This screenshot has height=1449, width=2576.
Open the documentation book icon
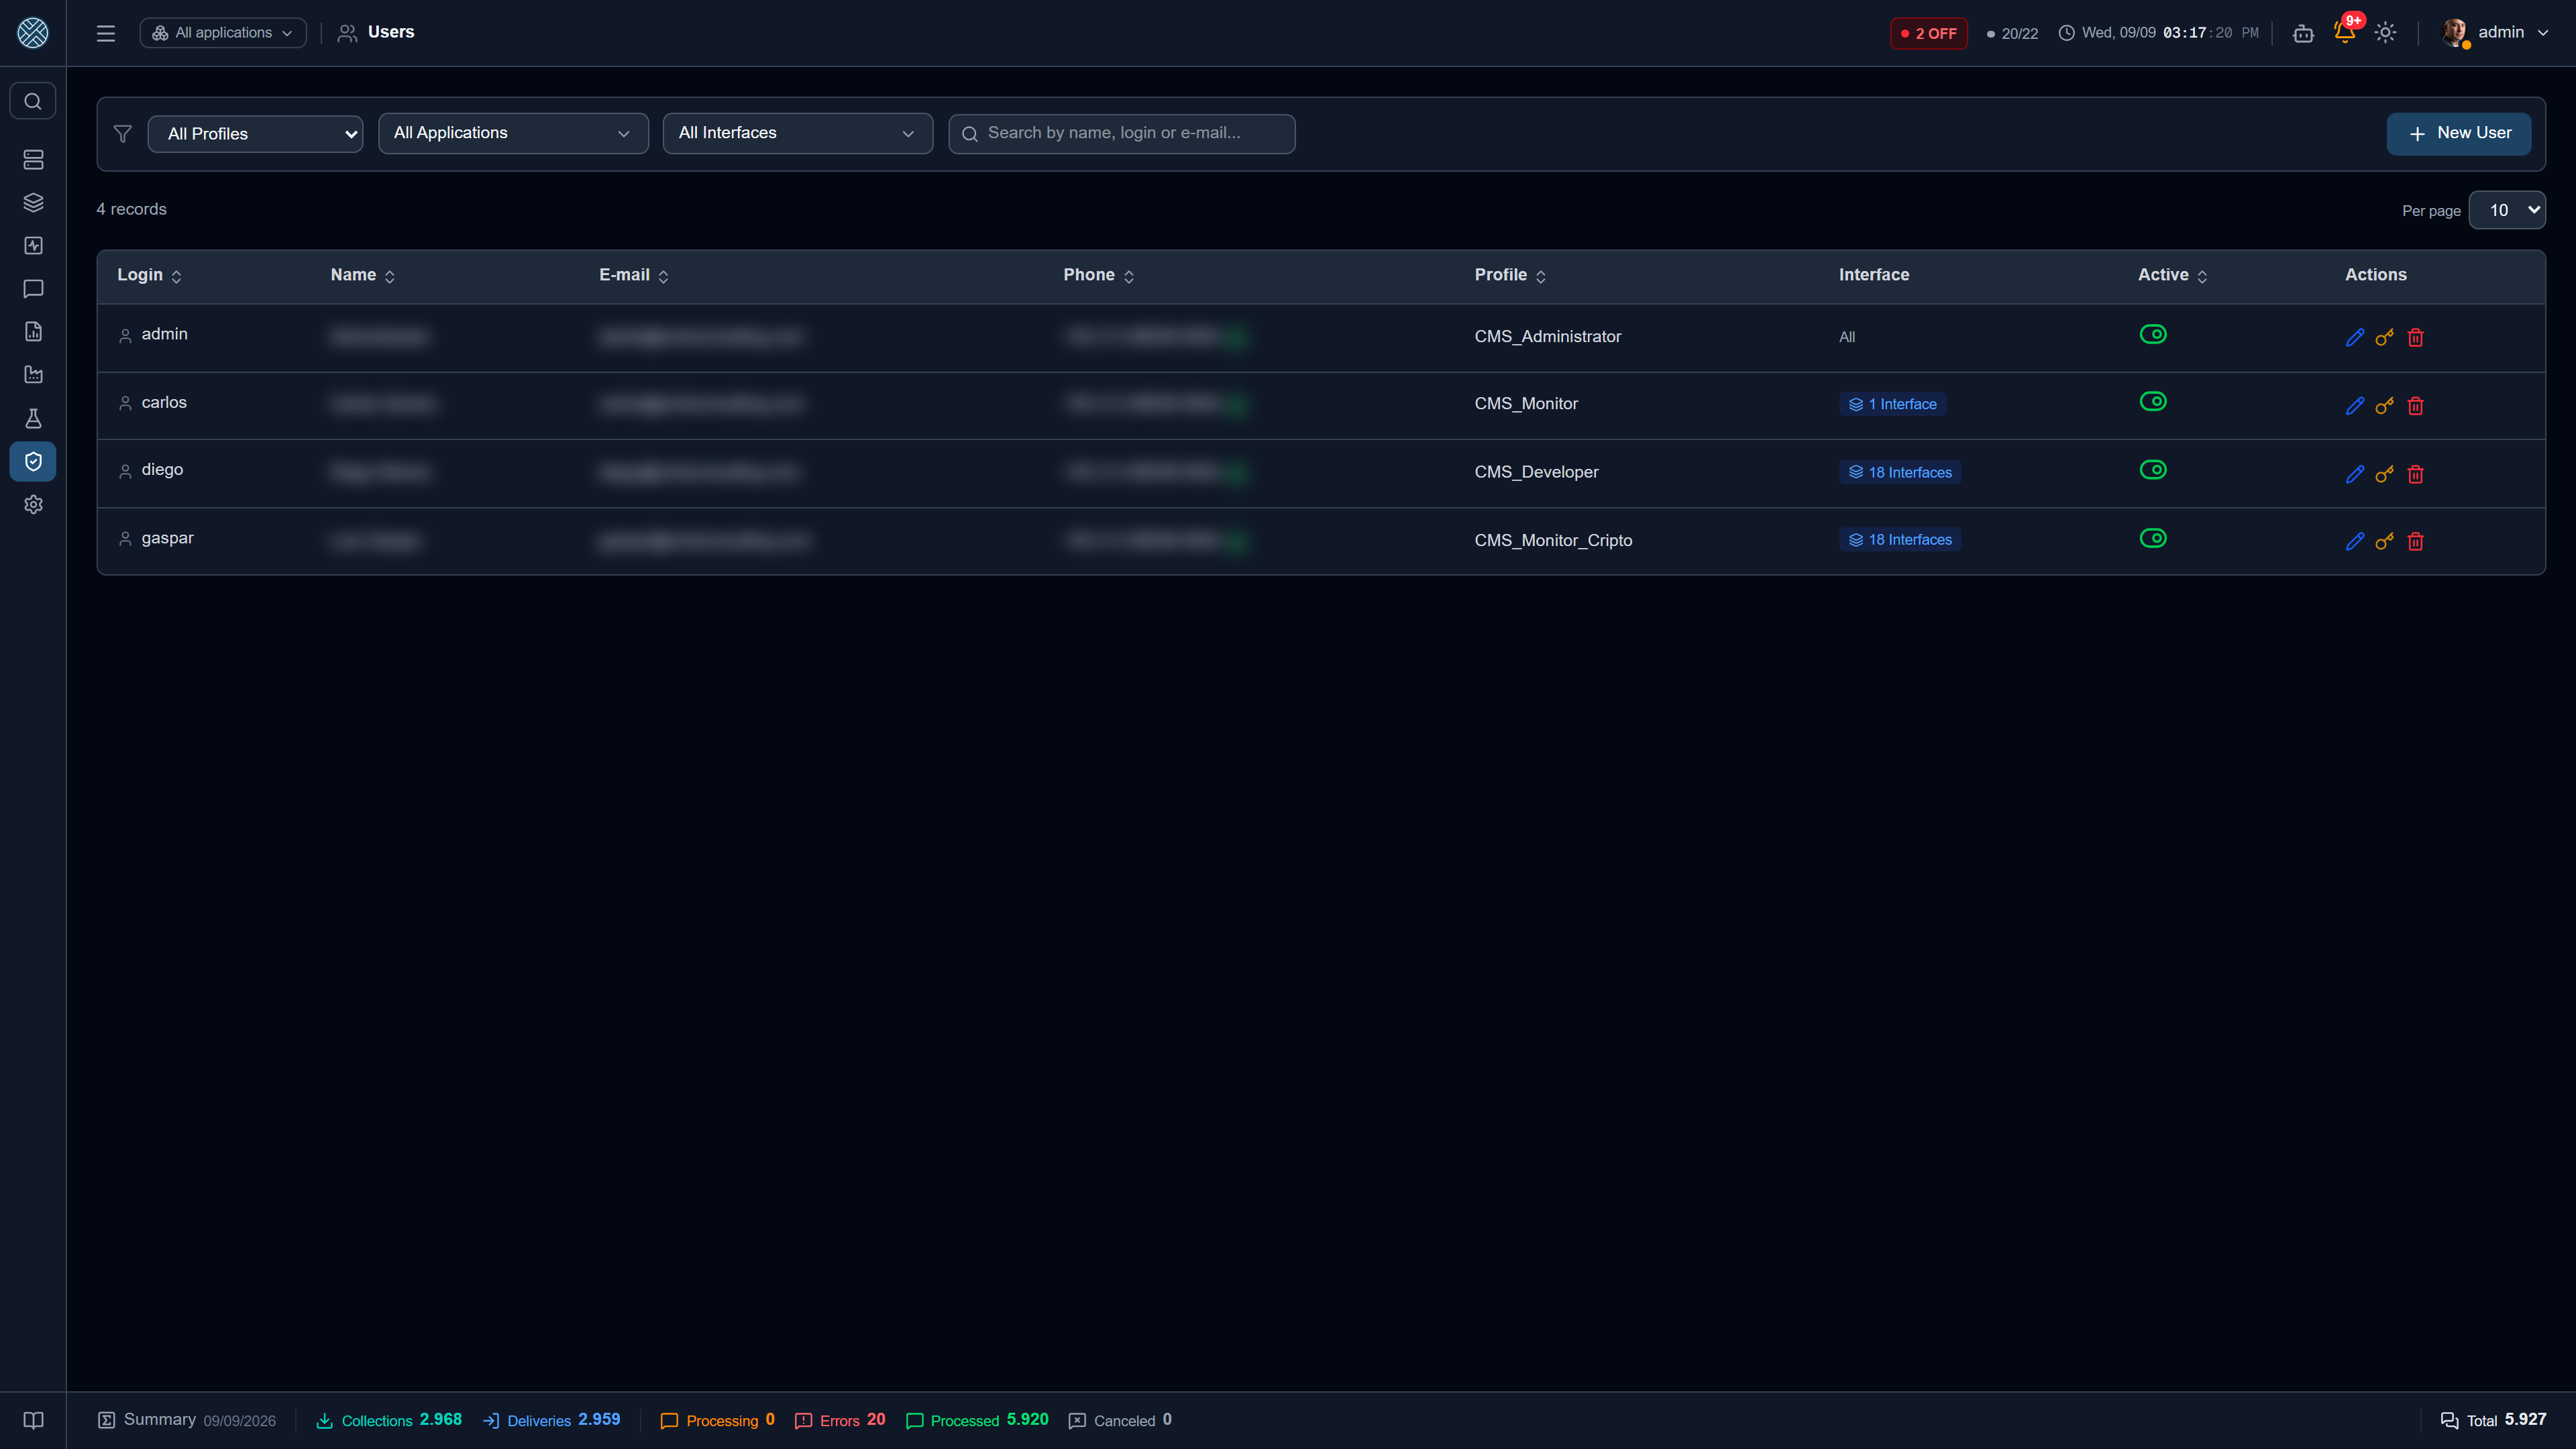click(33, 1420)
